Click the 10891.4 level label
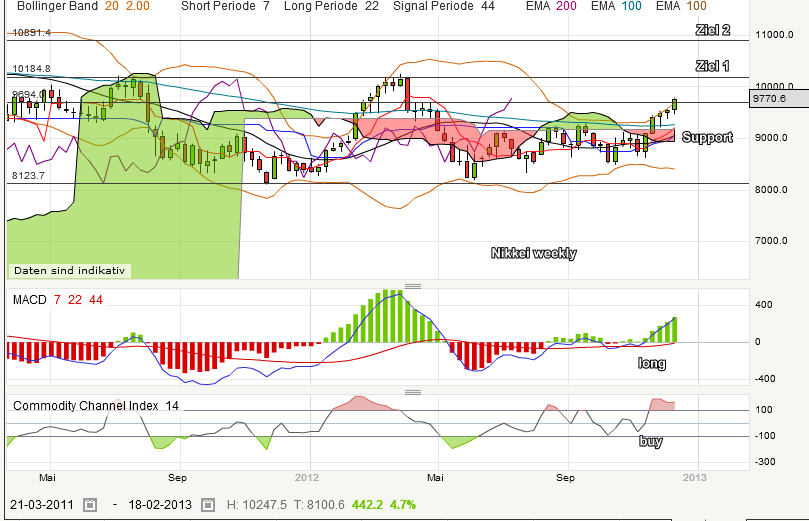809x521 pixels. 31,32
